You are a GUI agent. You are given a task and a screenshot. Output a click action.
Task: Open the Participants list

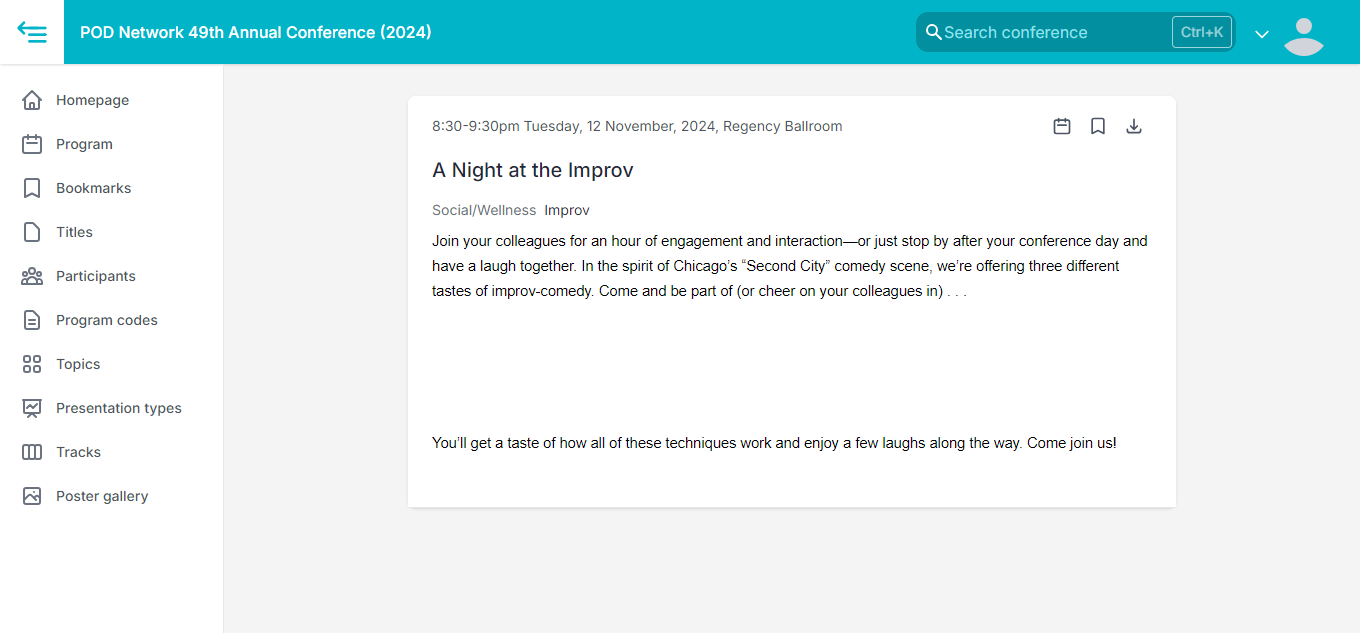[95, 276]
